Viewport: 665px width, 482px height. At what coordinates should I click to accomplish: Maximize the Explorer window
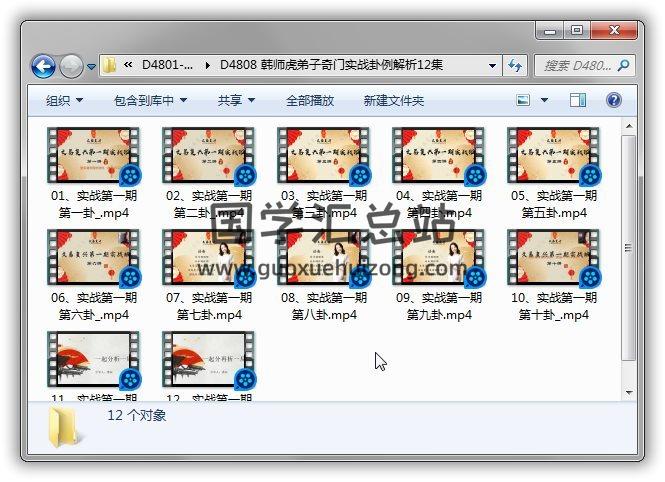point(577,31)
